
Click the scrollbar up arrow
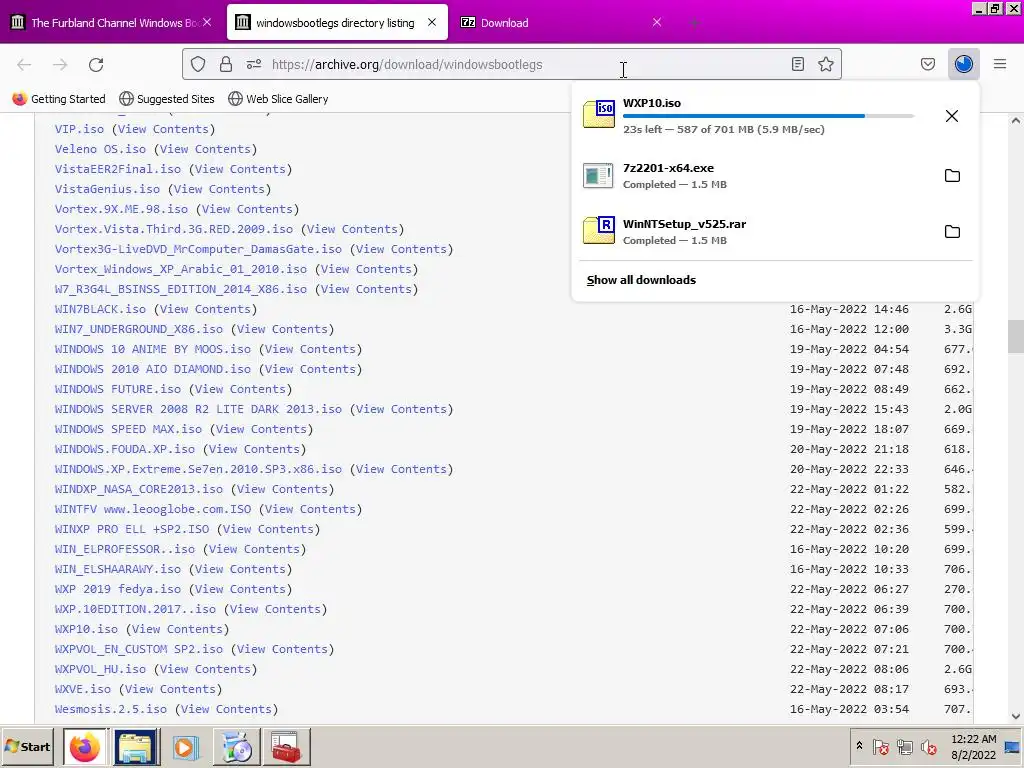tap(1016, 120)
